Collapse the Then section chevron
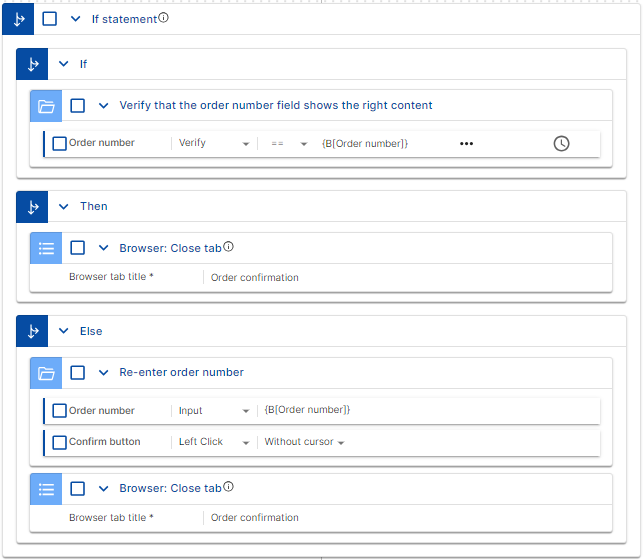 (x=63, y=207)
